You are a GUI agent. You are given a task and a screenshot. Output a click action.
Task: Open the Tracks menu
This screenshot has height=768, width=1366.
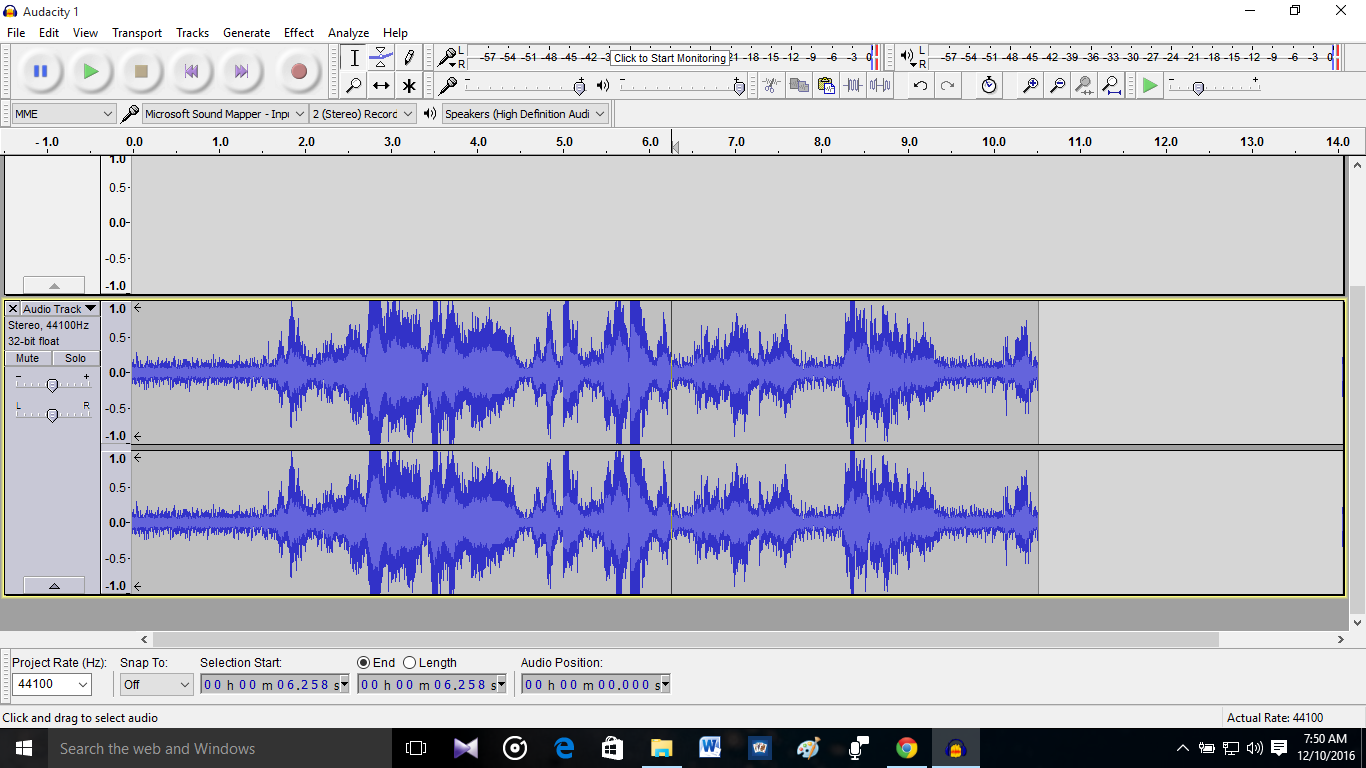click(x=192, y=33)
